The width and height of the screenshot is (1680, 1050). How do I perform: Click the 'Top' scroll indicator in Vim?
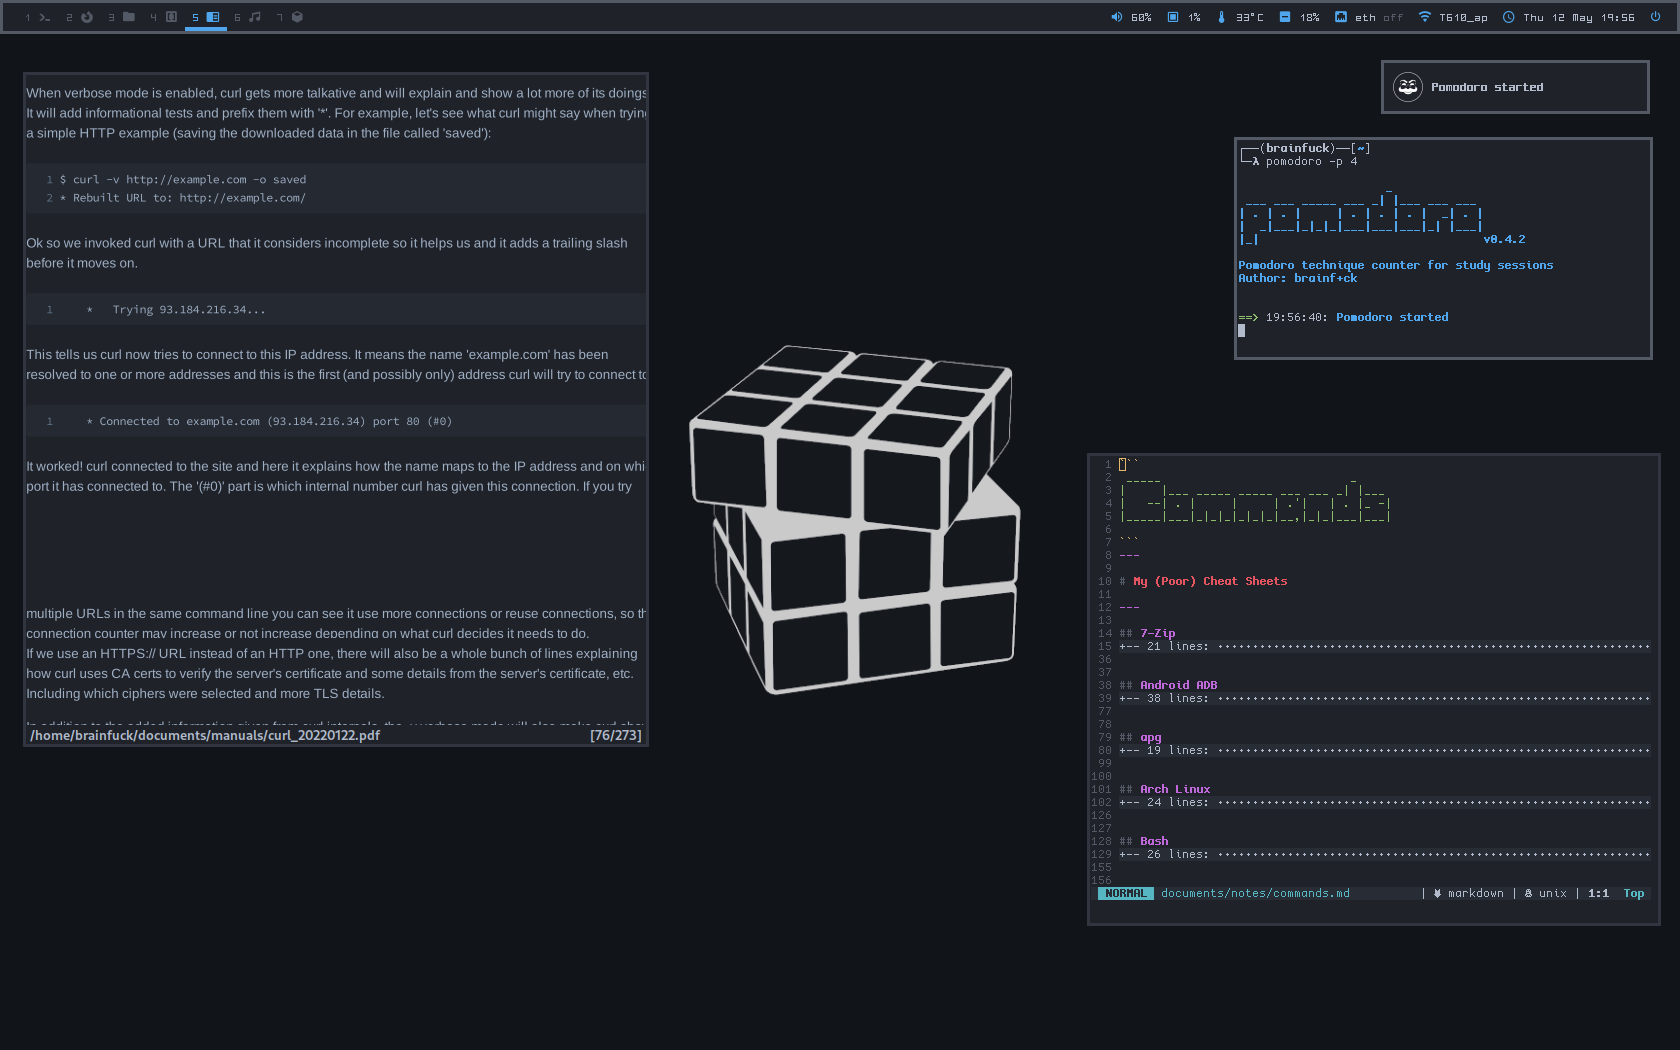click(x=1634, y=894)
